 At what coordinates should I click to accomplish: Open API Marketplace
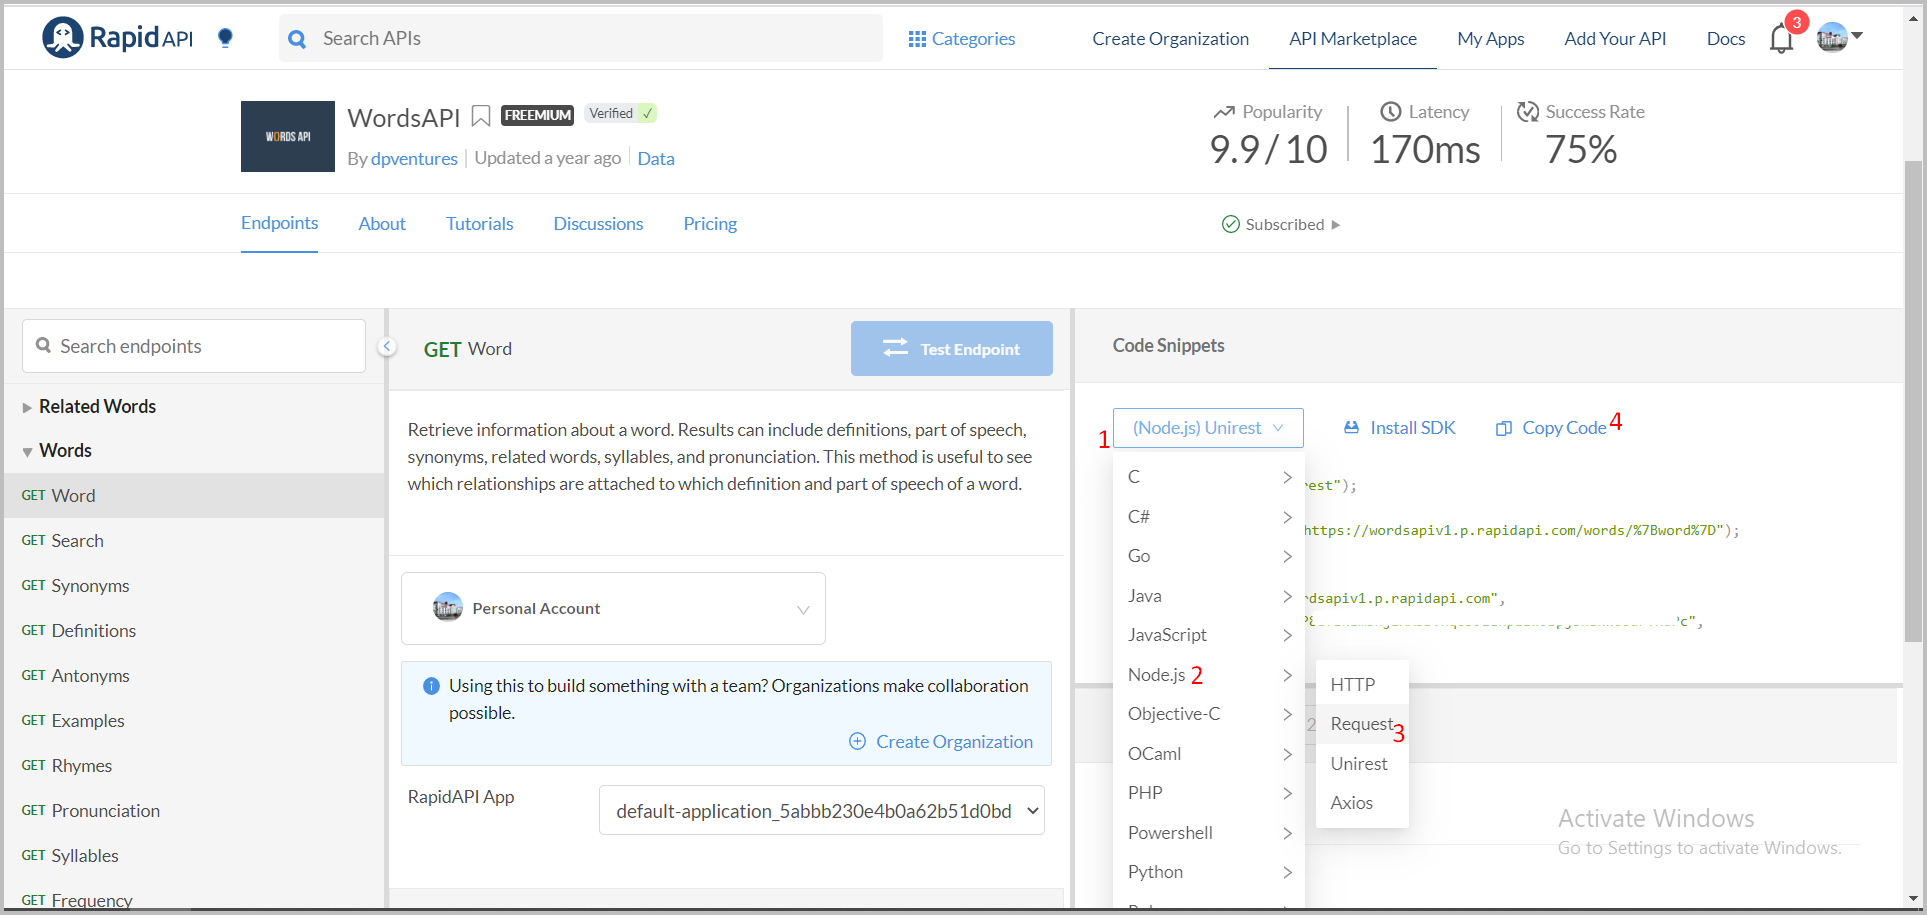[1353, 39]
